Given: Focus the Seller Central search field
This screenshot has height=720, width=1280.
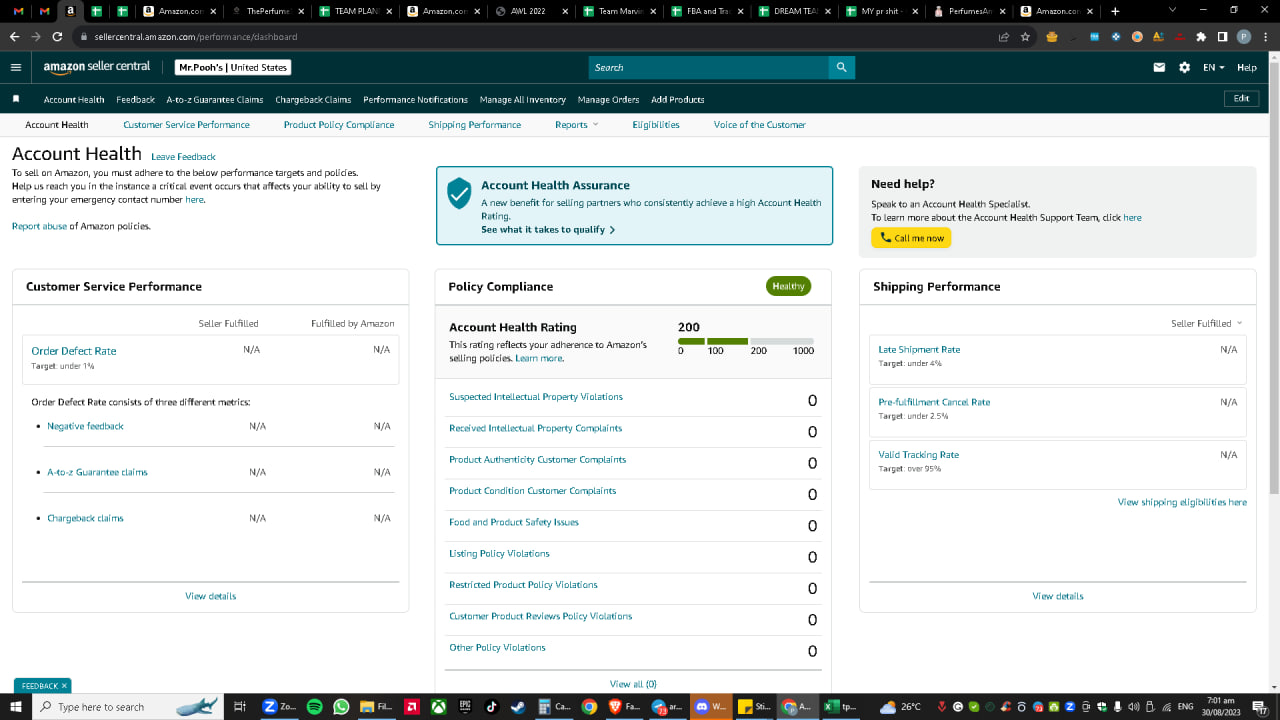Looking at the screenshot, I should [x=708, y=67].
